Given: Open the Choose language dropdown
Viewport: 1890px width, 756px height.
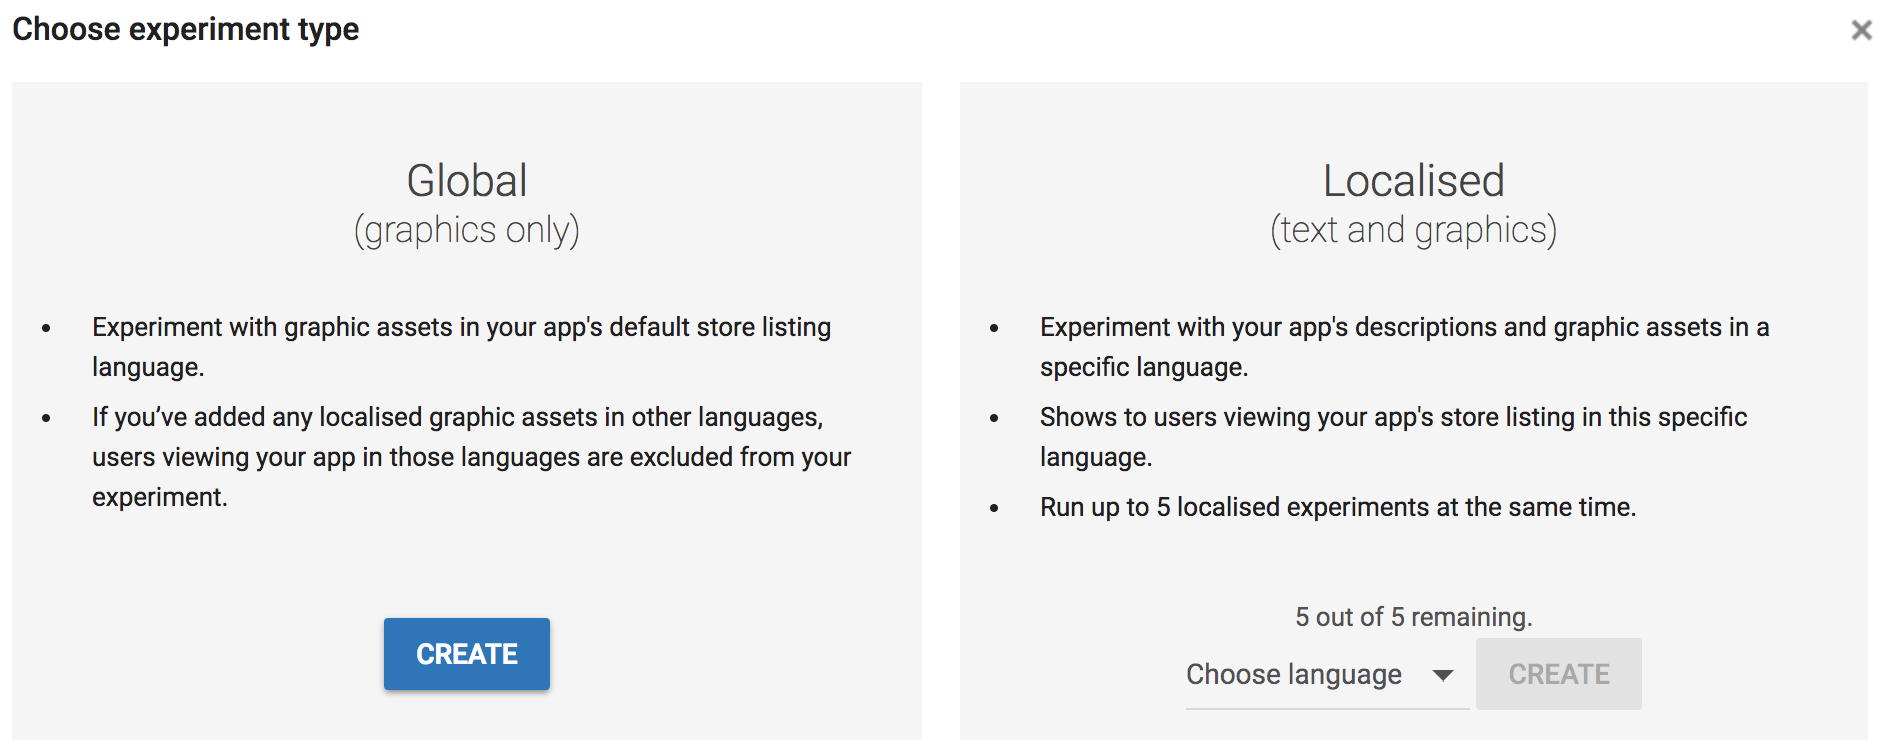Looking at the screenshot, I should [1327, 675].
